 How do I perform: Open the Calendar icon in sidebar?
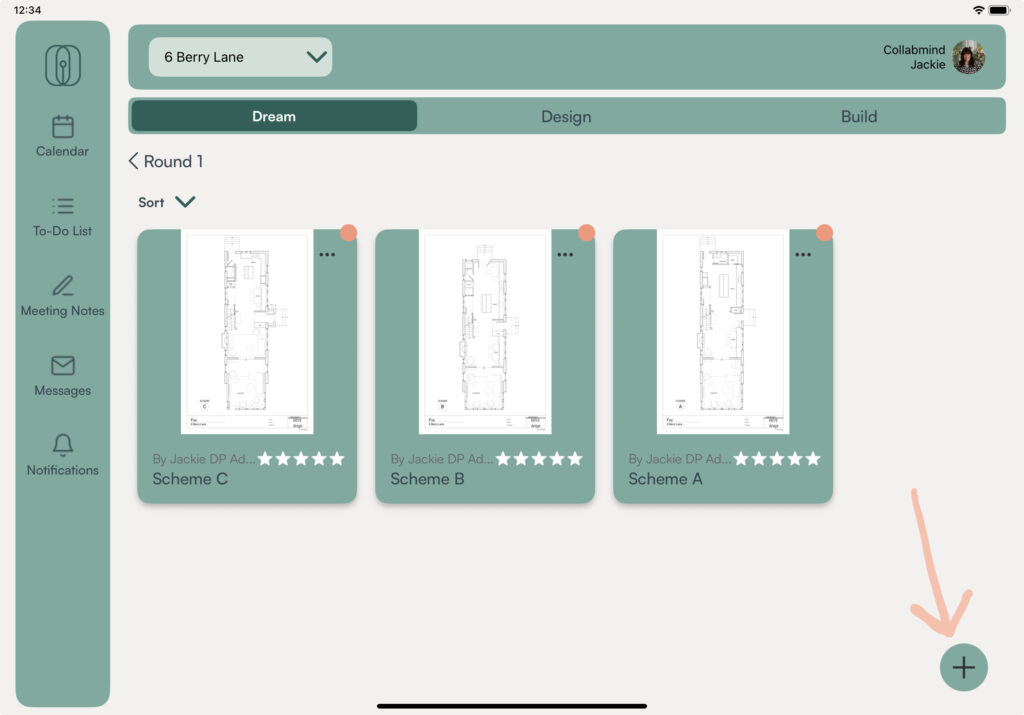coord(63,127)
